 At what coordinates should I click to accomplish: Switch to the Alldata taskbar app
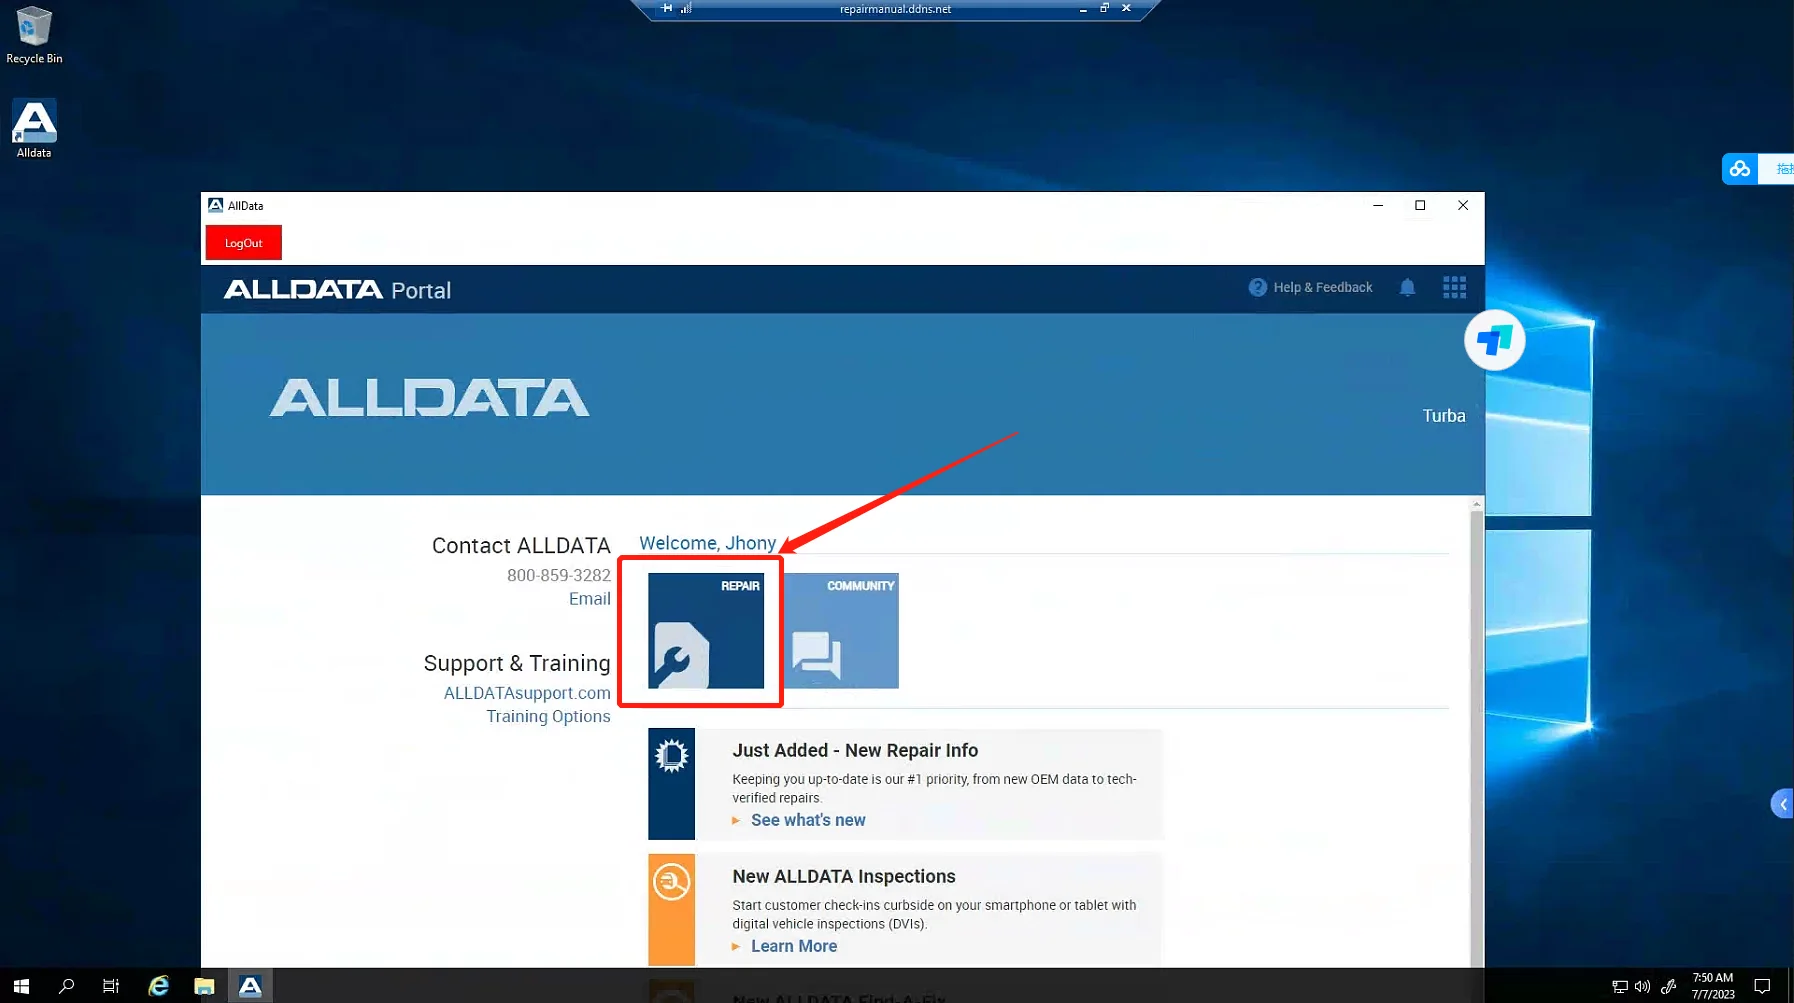coord(250,986)
